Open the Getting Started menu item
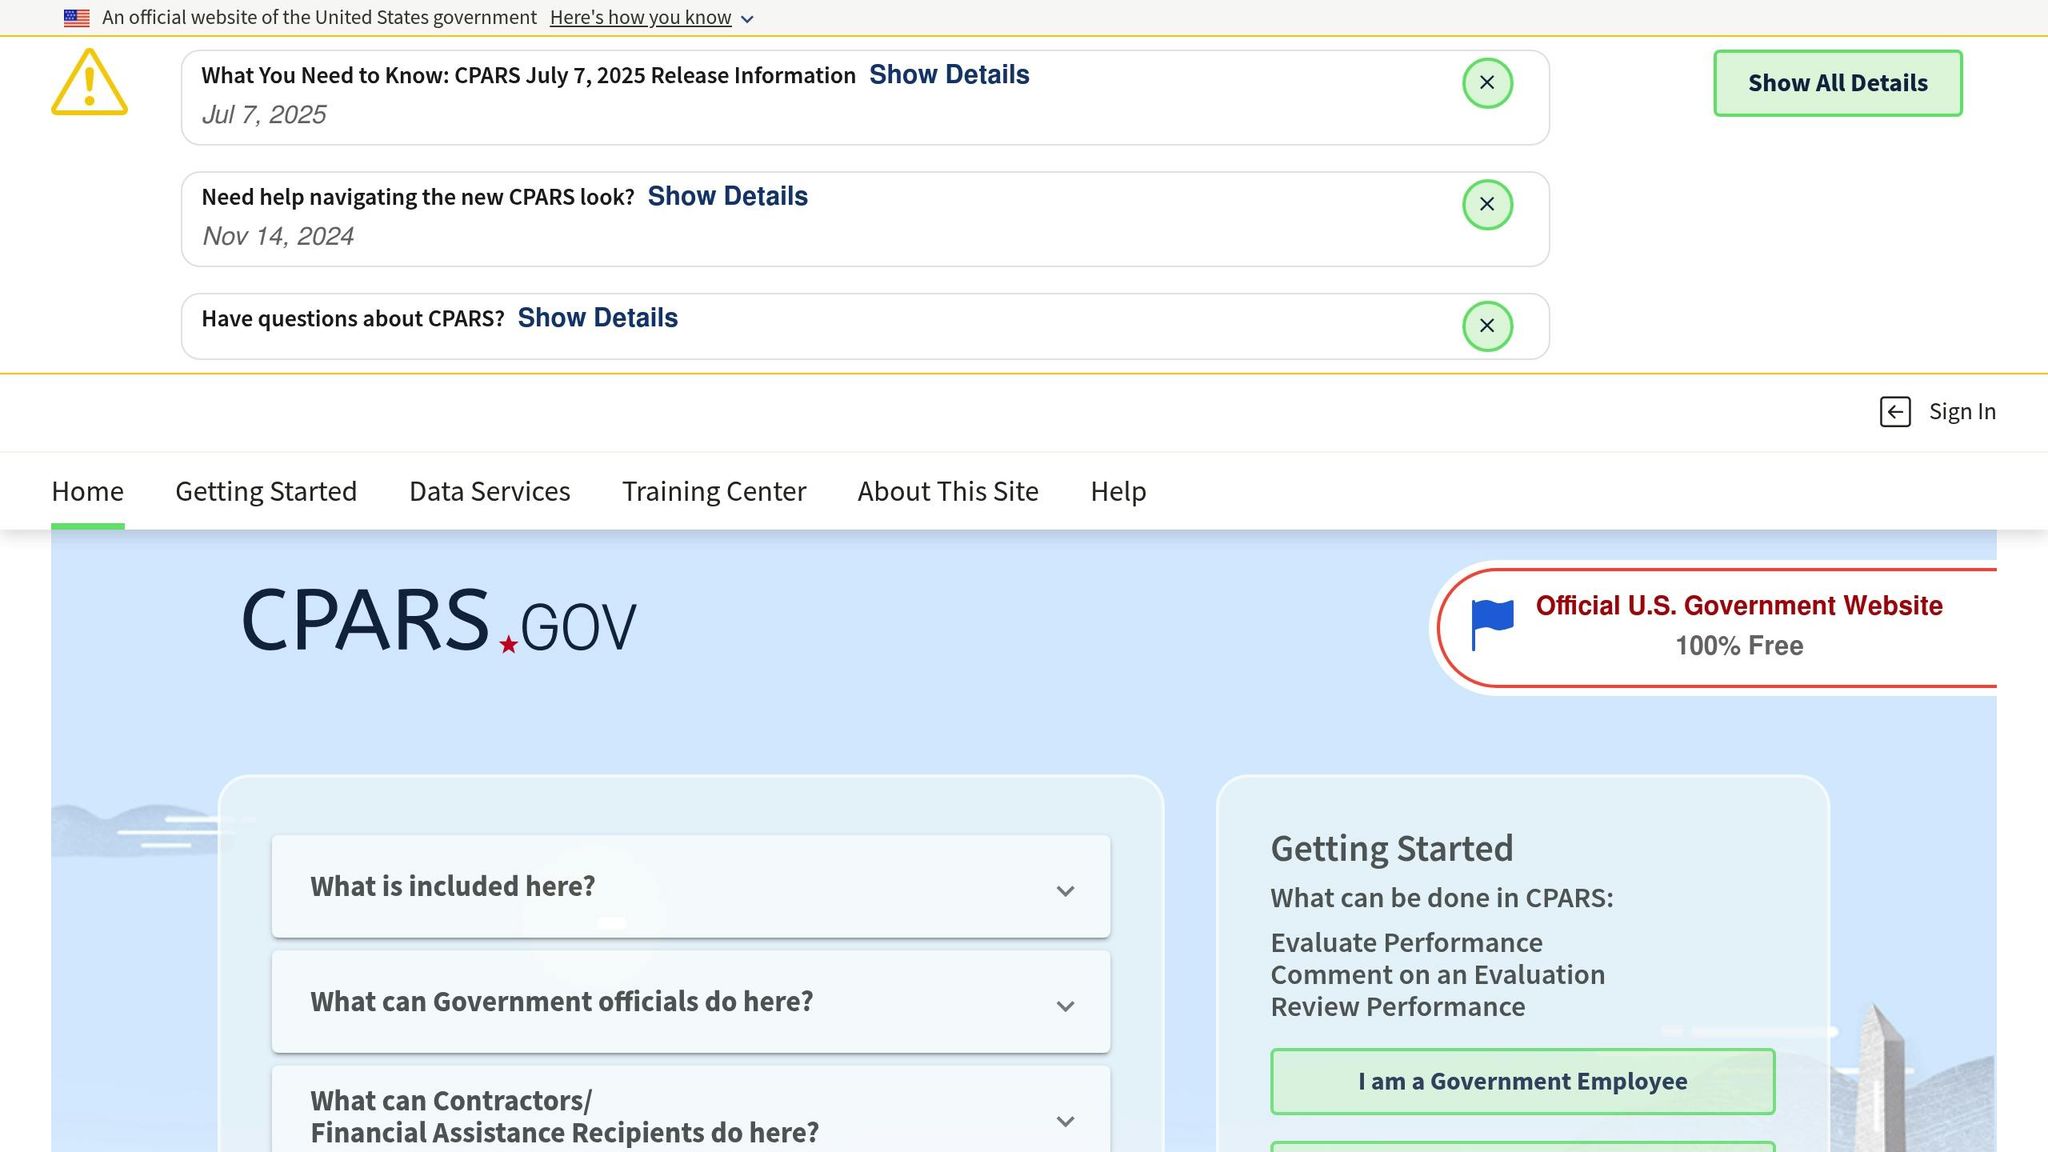Image resolution: width=2048 pixels, height=1152 pixels. tap(266, 491)
